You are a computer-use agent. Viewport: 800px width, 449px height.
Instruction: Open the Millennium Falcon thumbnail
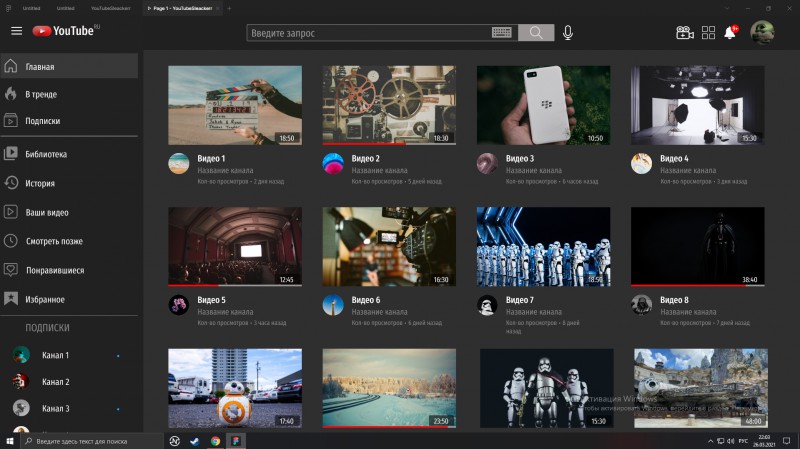coord(701,388)
